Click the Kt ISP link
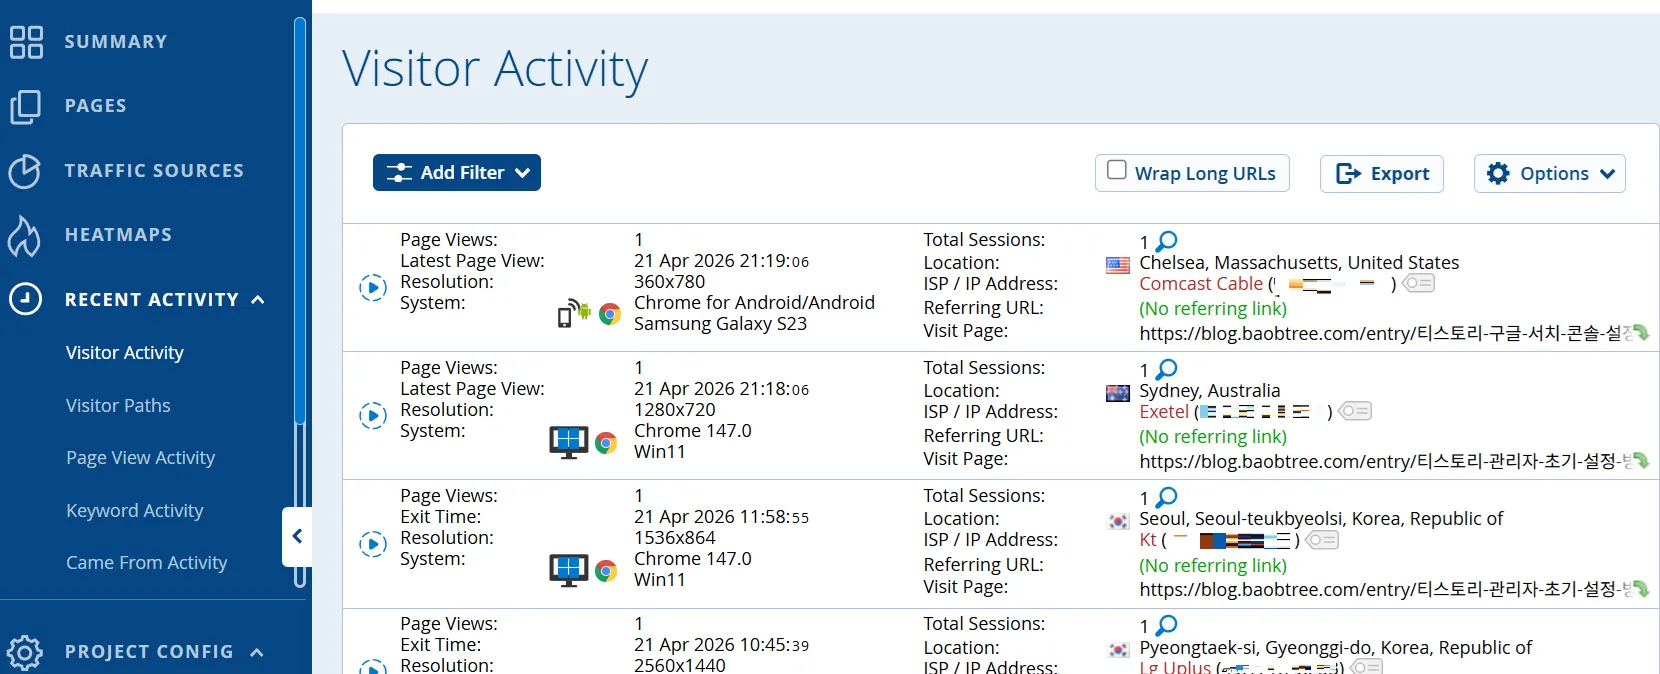The image size is (1660, 674). [x=1148, y=540]
